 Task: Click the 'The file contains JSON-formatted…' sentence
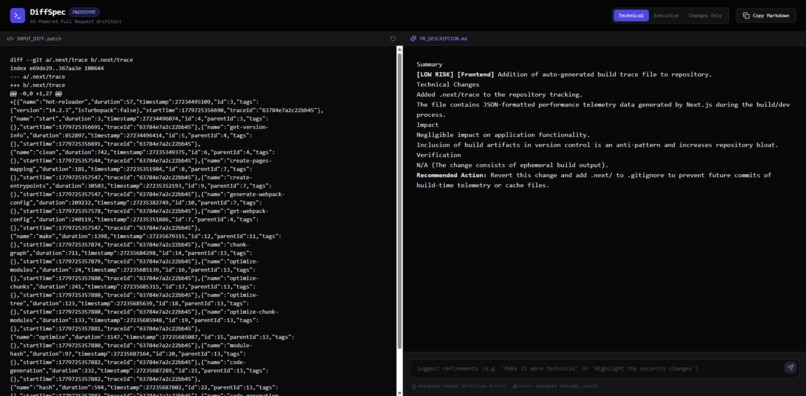click(603, 110)
